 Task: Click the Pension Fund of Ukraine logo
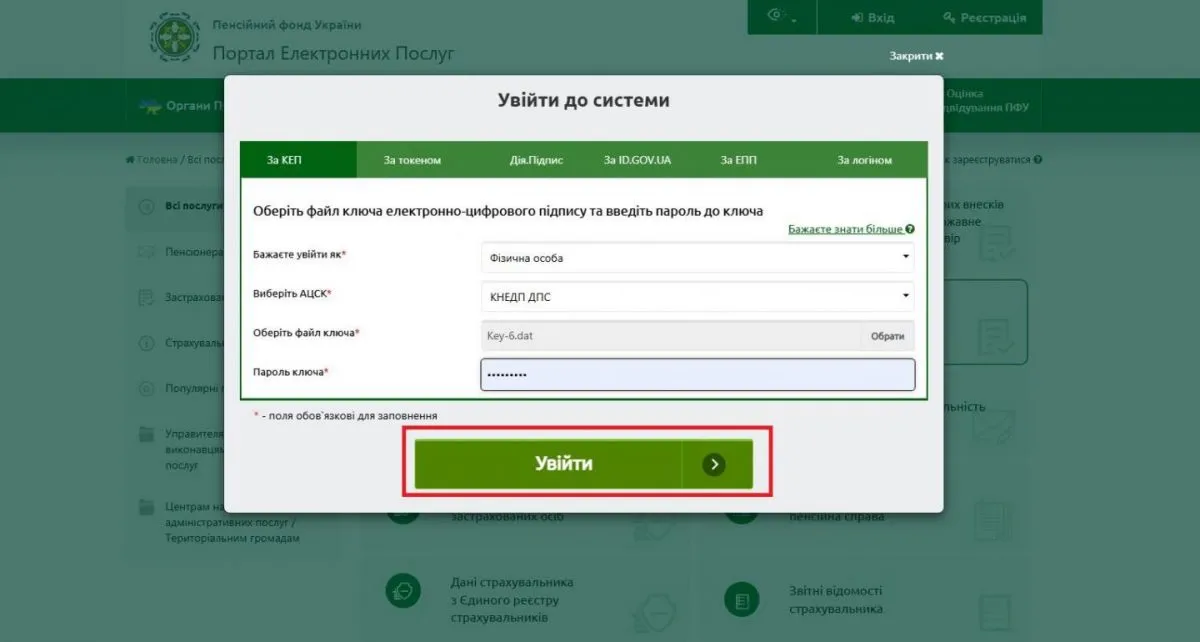point(175,37)
